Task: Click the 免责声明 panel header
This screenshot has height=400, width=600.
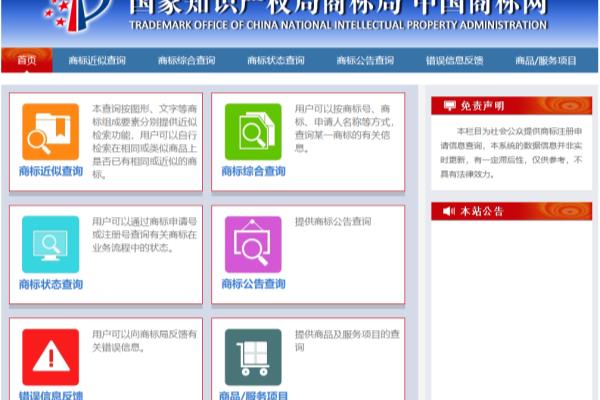Action: [512, 106]
